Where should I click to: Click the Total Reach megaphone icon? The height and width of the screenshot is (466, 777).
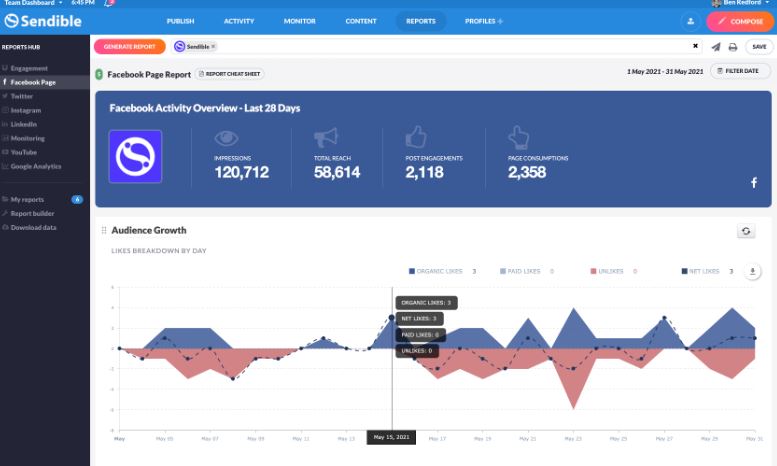[326, 138]
